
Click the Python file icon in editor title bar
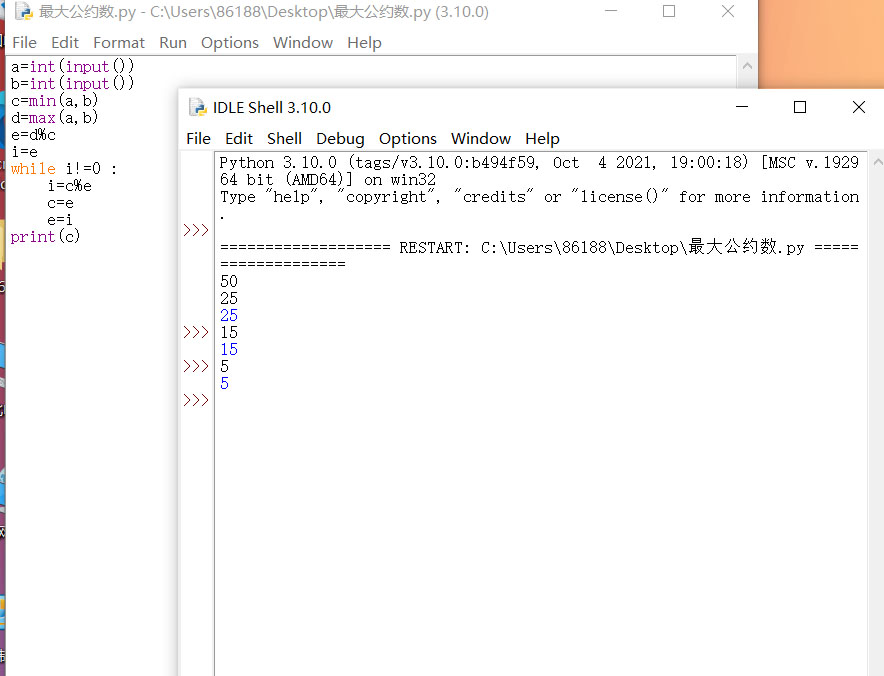pyautogui.click(x=24, y=11)
